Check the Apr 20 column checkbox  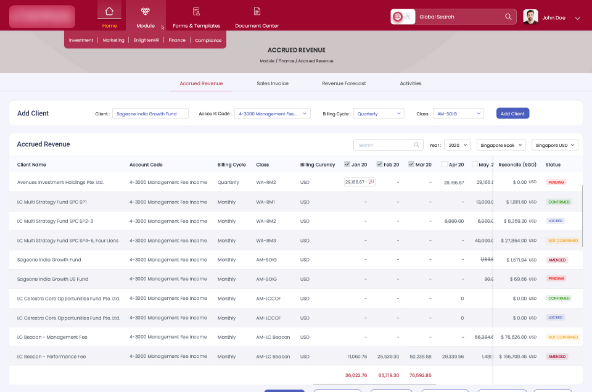coord(444,164)
